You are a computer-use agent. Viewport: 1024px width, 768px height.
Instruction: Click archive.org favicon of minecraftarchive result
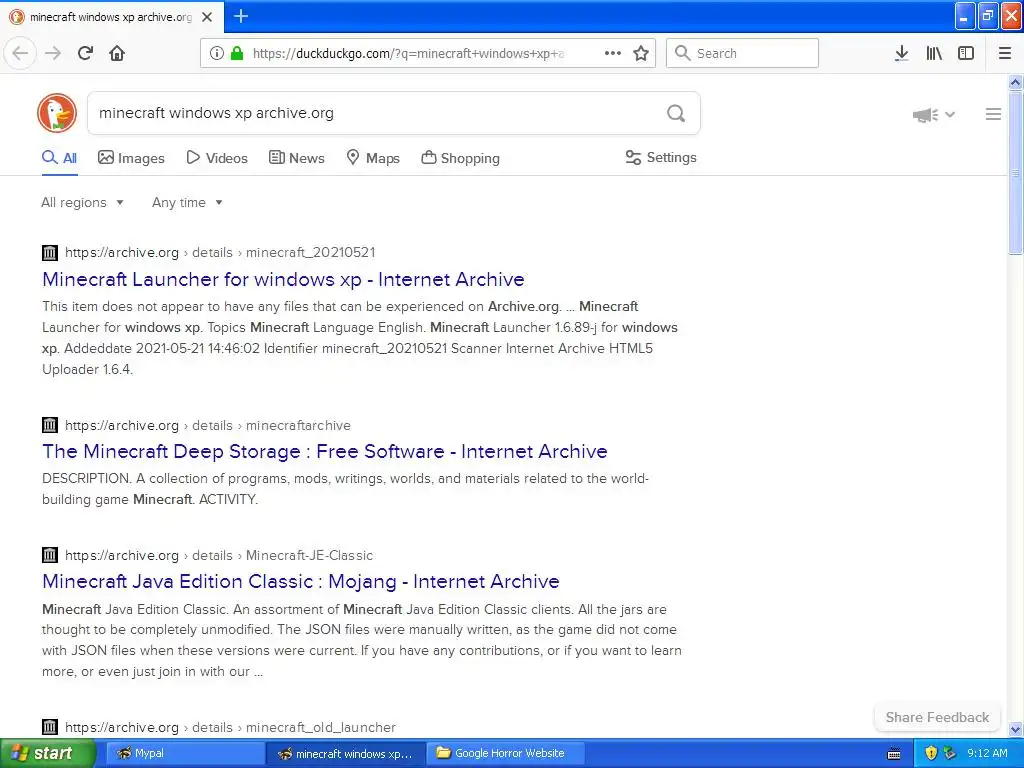pos(50,425)
